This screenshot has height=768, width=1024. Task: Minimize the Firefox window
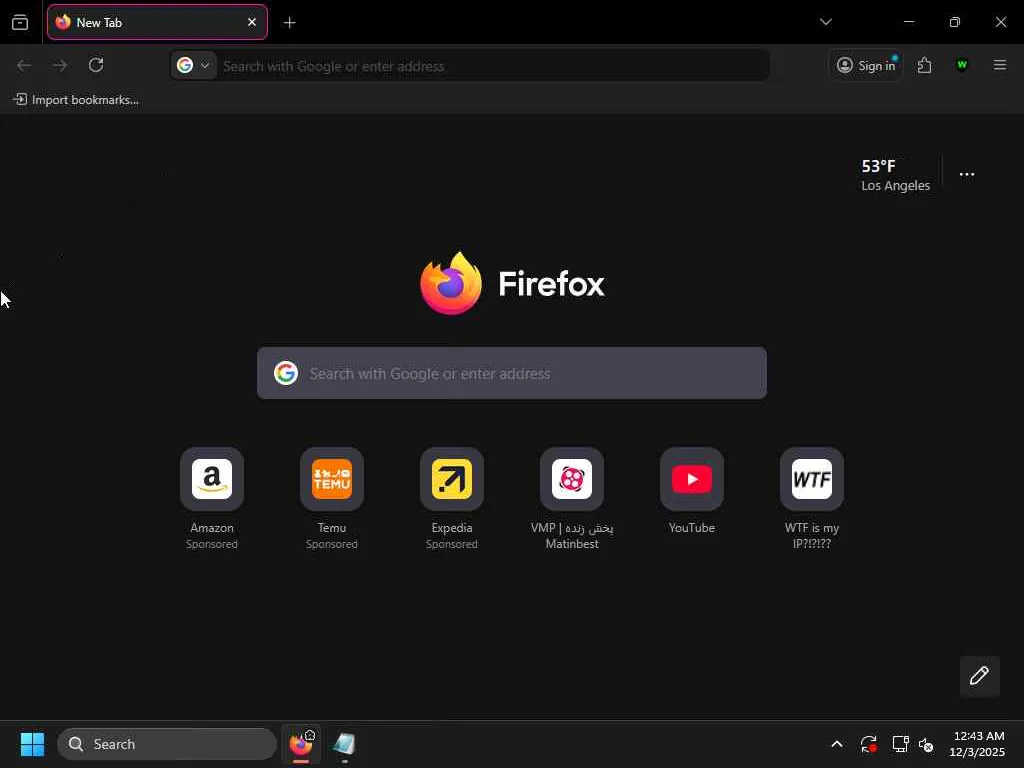(x=908, y=22)
